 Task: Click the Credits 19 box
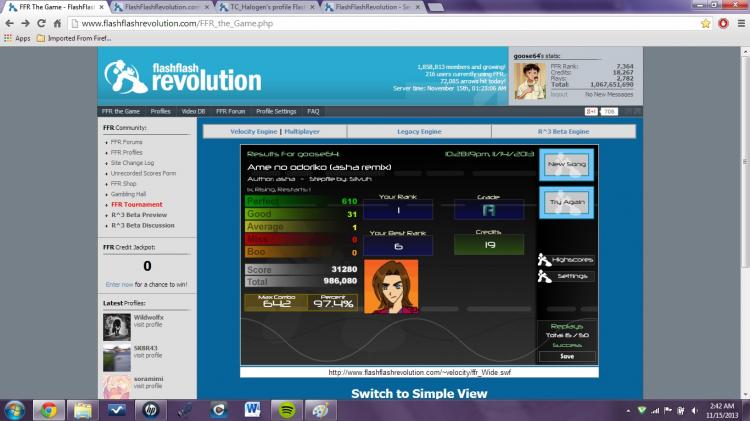coord(489,245)
